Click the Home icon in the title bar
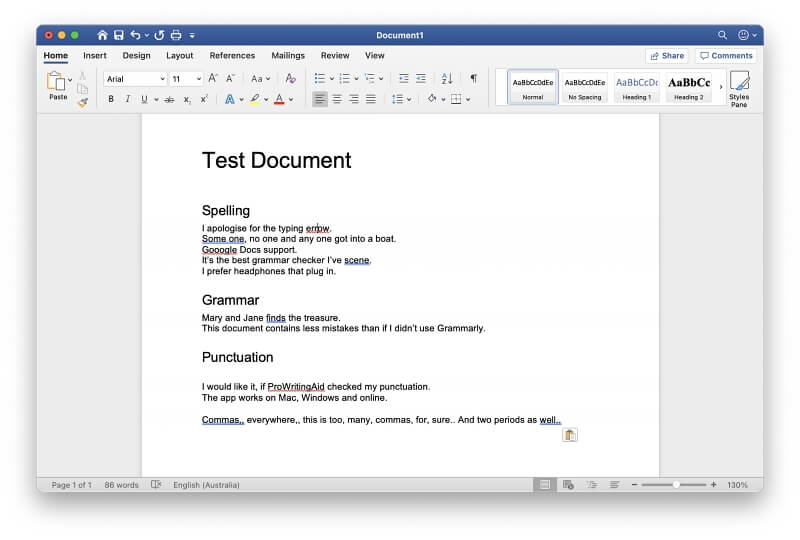 pos(102,35)
